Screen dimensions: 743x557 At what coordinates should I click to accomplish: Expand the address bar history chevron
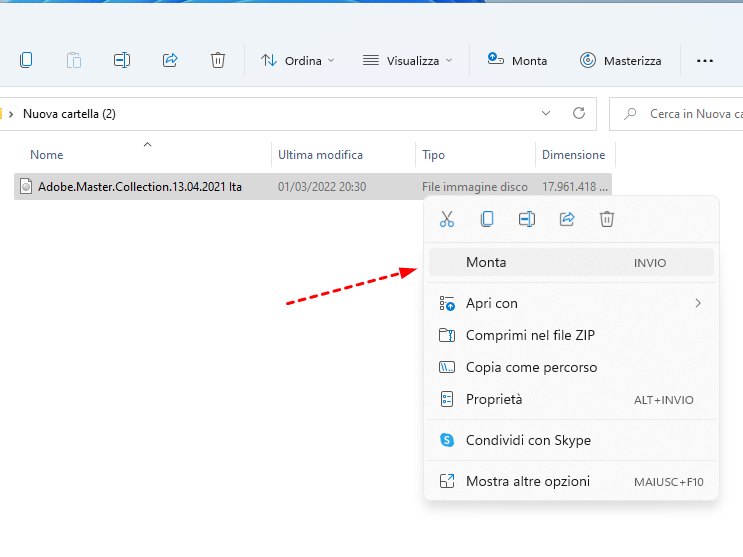[546, 113]
